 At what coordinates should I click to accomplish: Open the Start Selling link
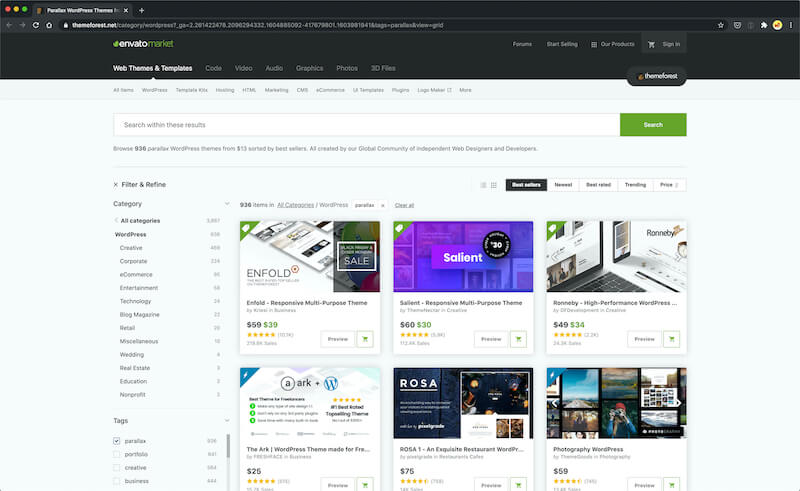click(x=562, y=44)
